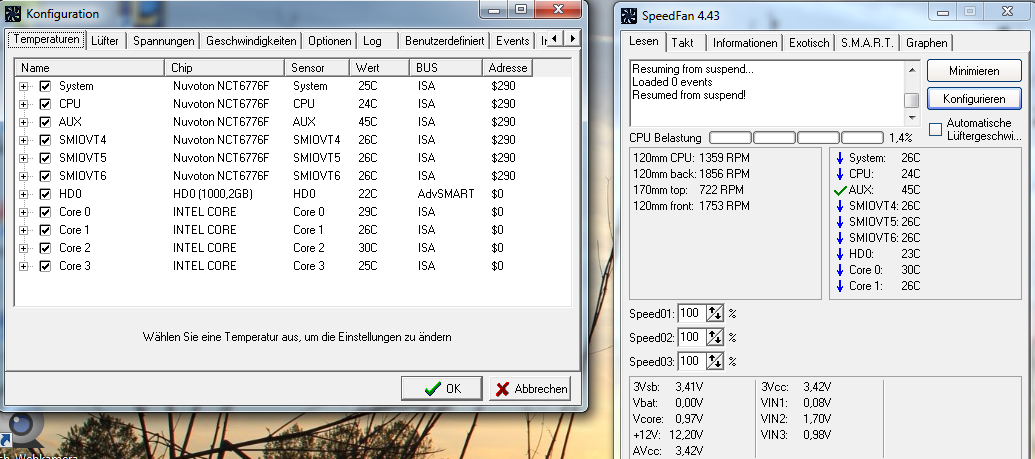The width and height of the screenshot is (1035, 459).
Task: Click the down arrow icon next to Core 0 30C
Action: click(x=840, y=269)
